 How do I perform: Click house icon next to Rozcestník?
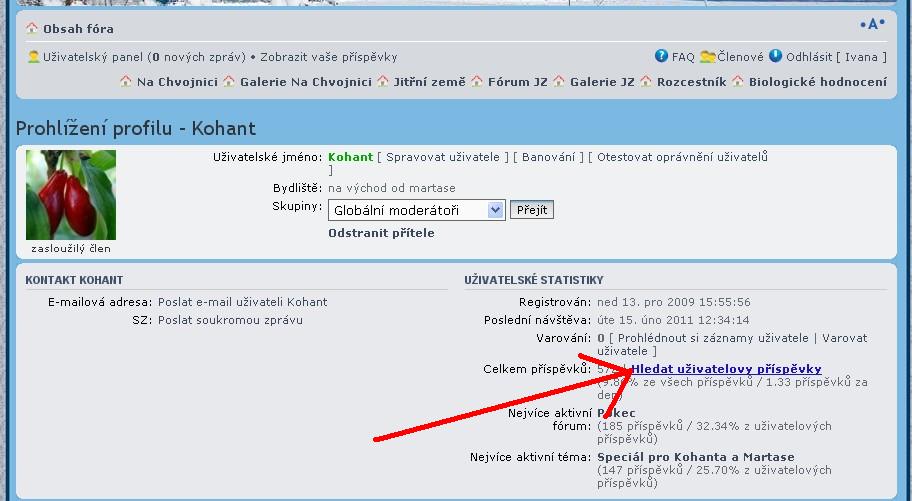pos(646,82)
